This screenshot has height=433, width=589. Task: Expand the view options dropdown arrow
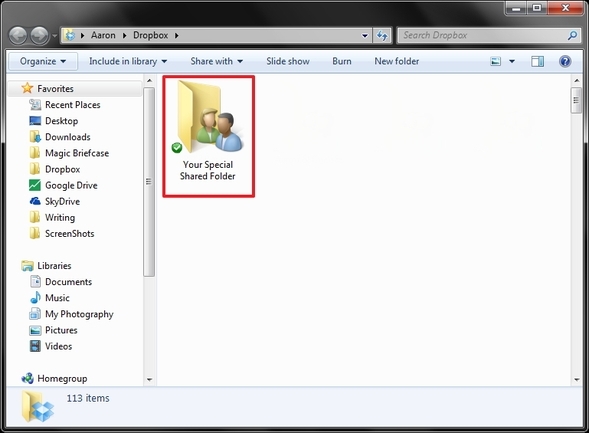click(x=512, y=61)
